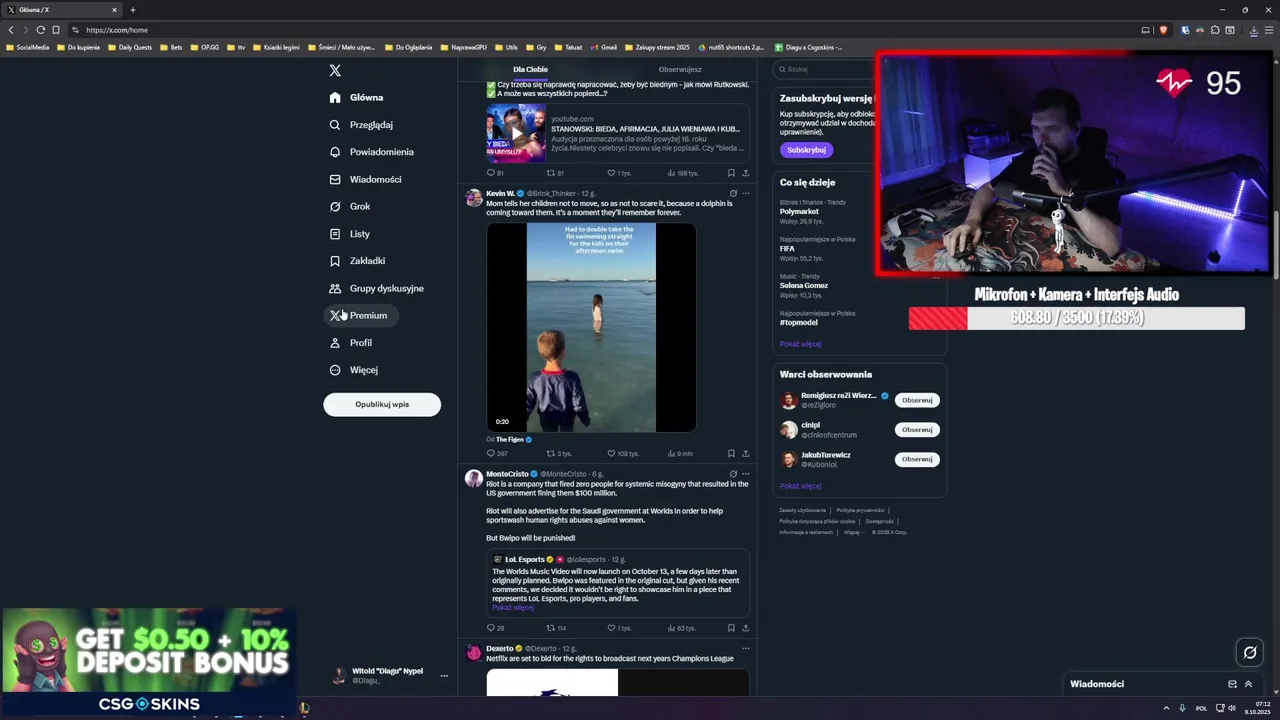
Task: Switch to Dla Ciebie tab
Action: (530, 70)
